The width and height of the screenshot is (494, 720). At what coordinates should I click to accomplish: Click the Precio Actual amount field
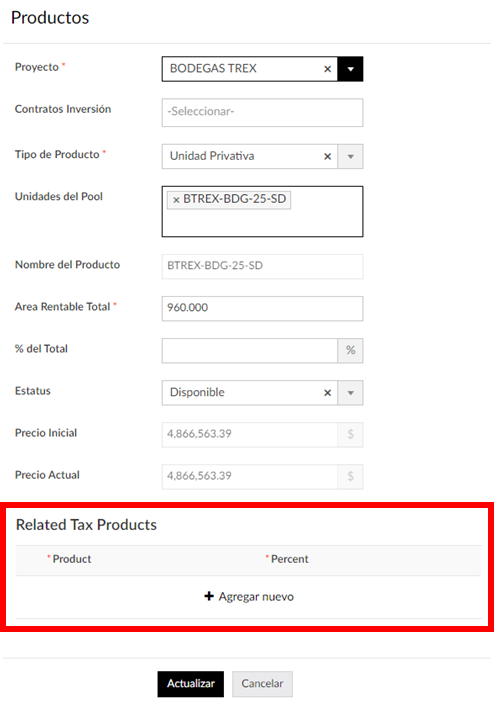(250, 476)
